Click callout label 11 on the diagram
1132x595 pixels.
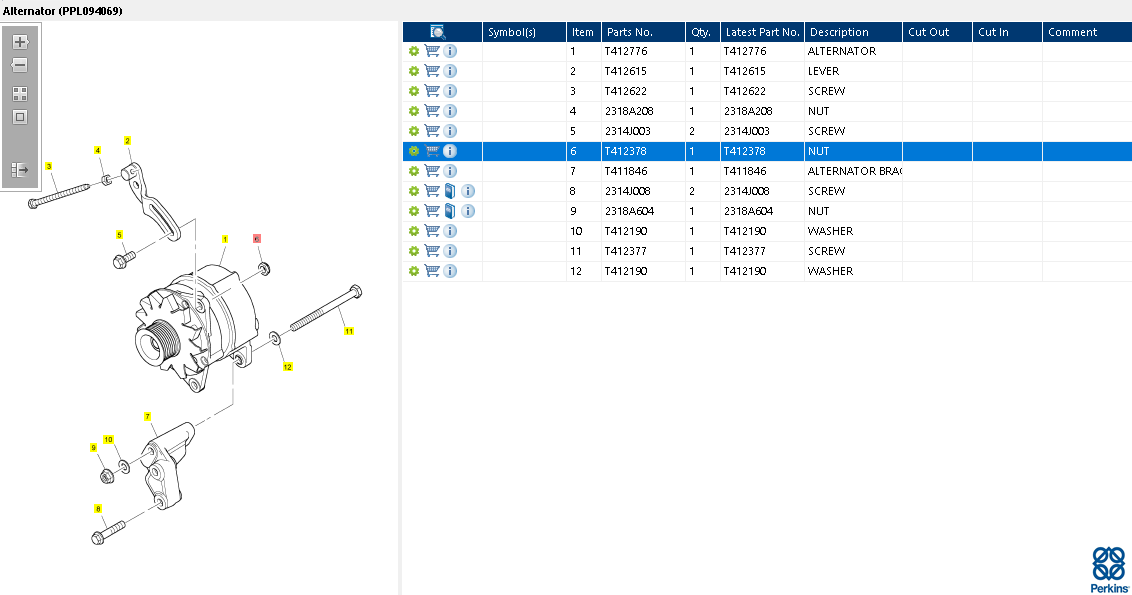point(349,331)
